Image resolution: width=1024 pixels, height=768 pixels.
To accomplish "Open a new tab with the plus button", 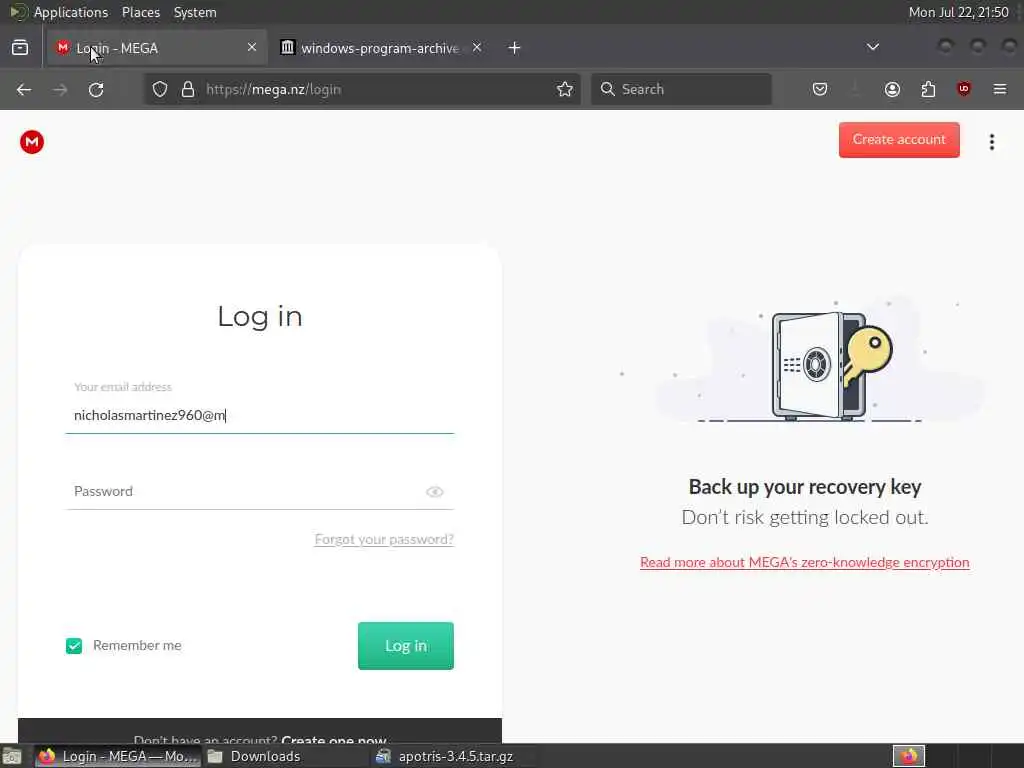I will click(x=515, y=48).
